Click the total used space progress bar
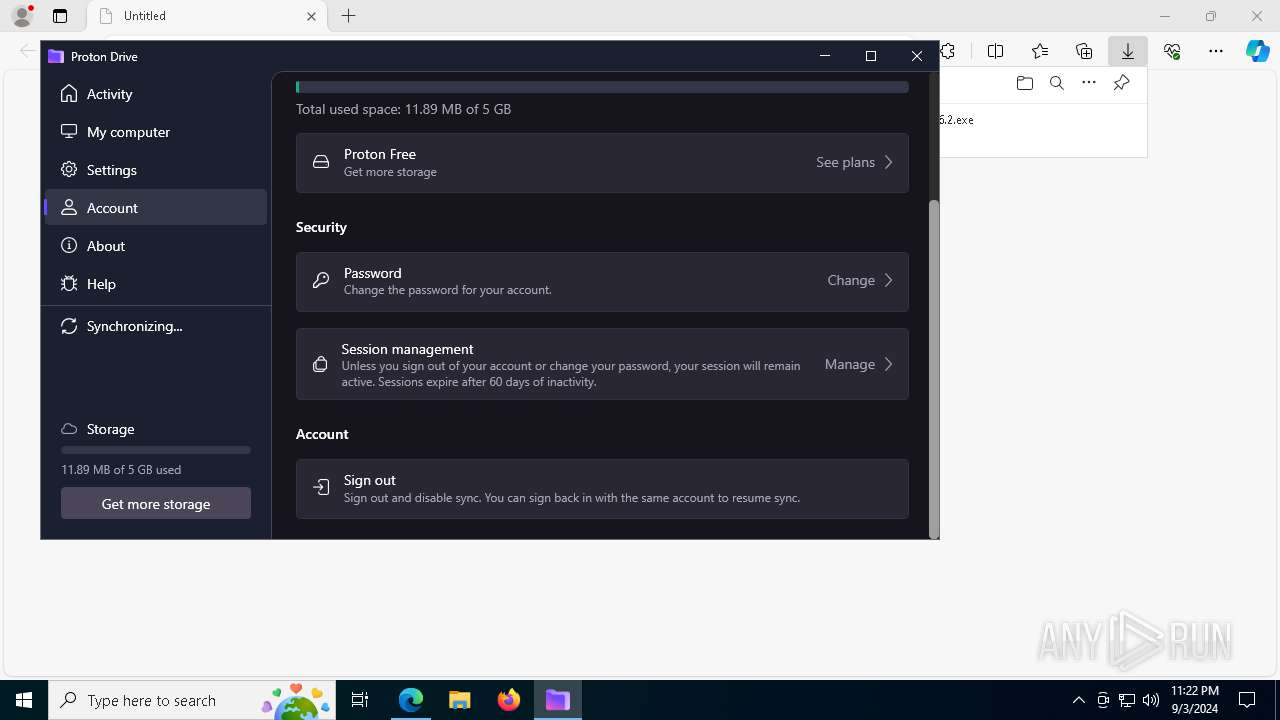The height and width of the screenshot is (720, 1280). (x=602, y=88)
